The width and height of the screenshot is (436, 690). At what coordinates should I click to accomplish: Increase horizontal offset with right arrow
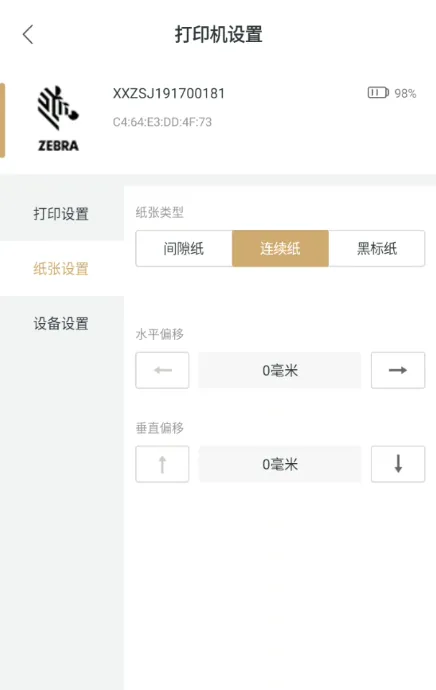[398, 370]
